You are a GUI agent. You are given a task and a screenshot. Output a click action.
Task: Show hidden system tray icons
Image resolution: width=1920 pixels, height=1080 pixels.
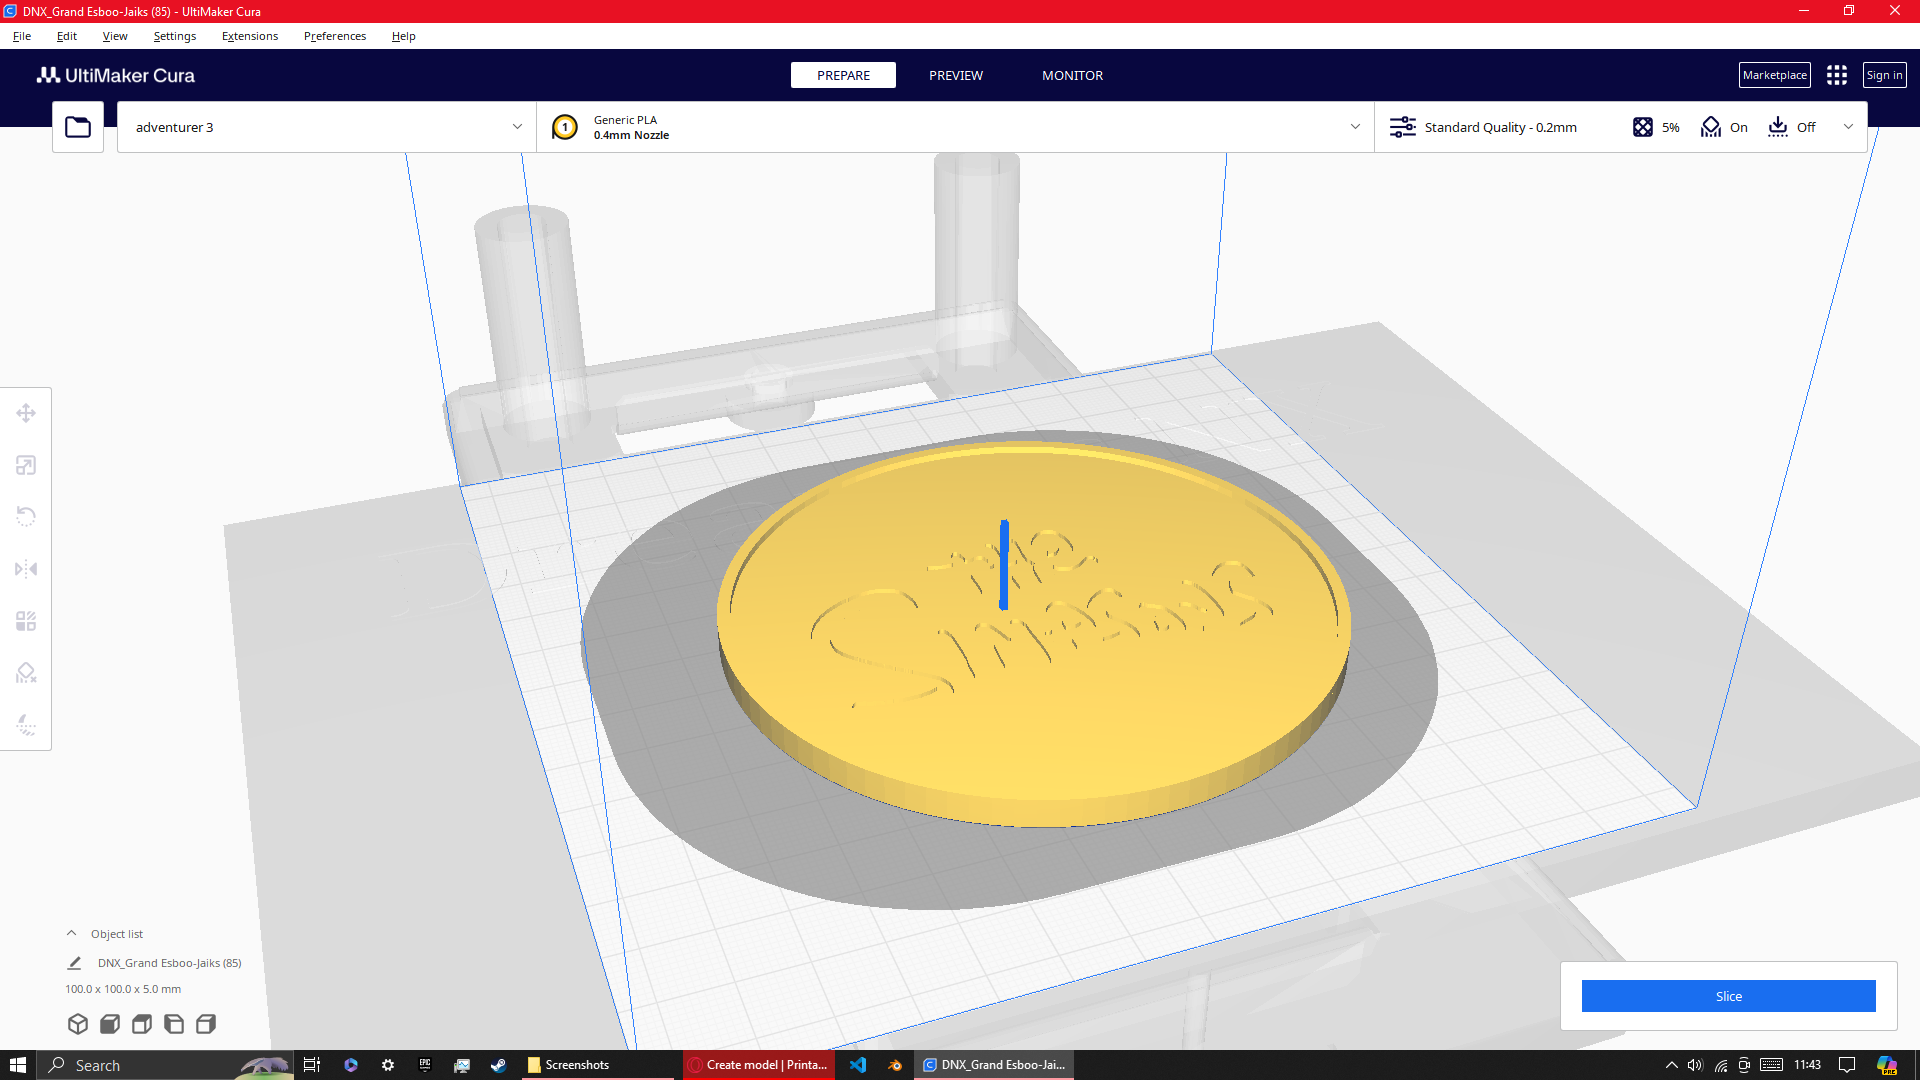pyautogui.click(x=1671, y=1065)
